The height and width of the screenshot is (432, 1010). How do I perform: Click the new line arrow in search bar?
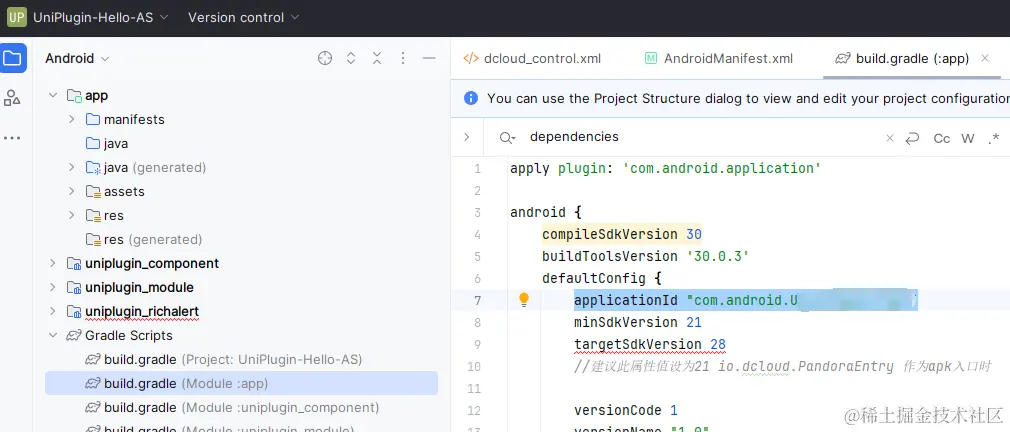[912, 138]
